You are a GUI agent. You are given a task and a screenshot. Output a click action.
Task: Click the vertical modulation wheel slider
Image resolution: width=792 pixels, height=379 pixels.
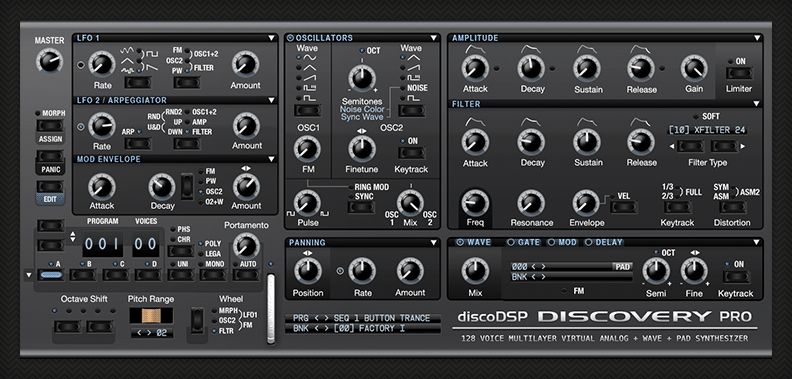point(271,309)
